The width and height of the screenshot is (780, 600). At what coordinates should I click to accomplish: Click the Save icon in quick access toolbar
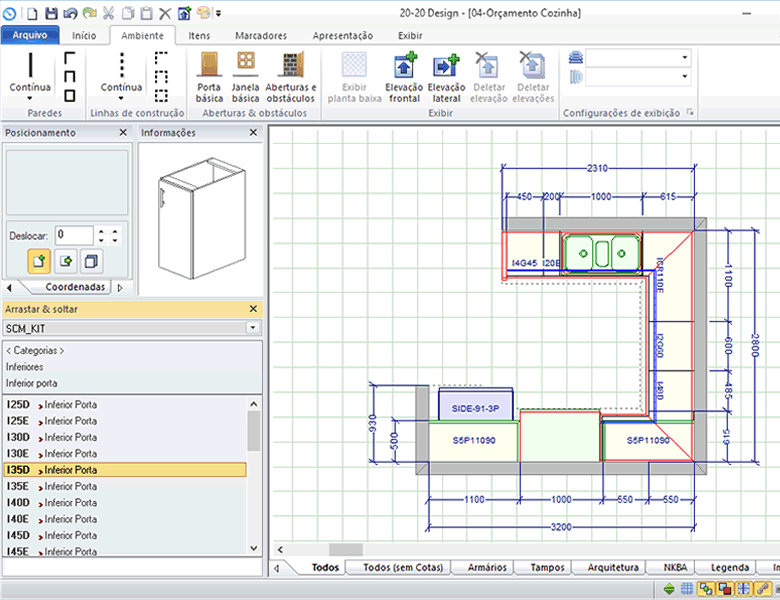click(x=51, y=14)
